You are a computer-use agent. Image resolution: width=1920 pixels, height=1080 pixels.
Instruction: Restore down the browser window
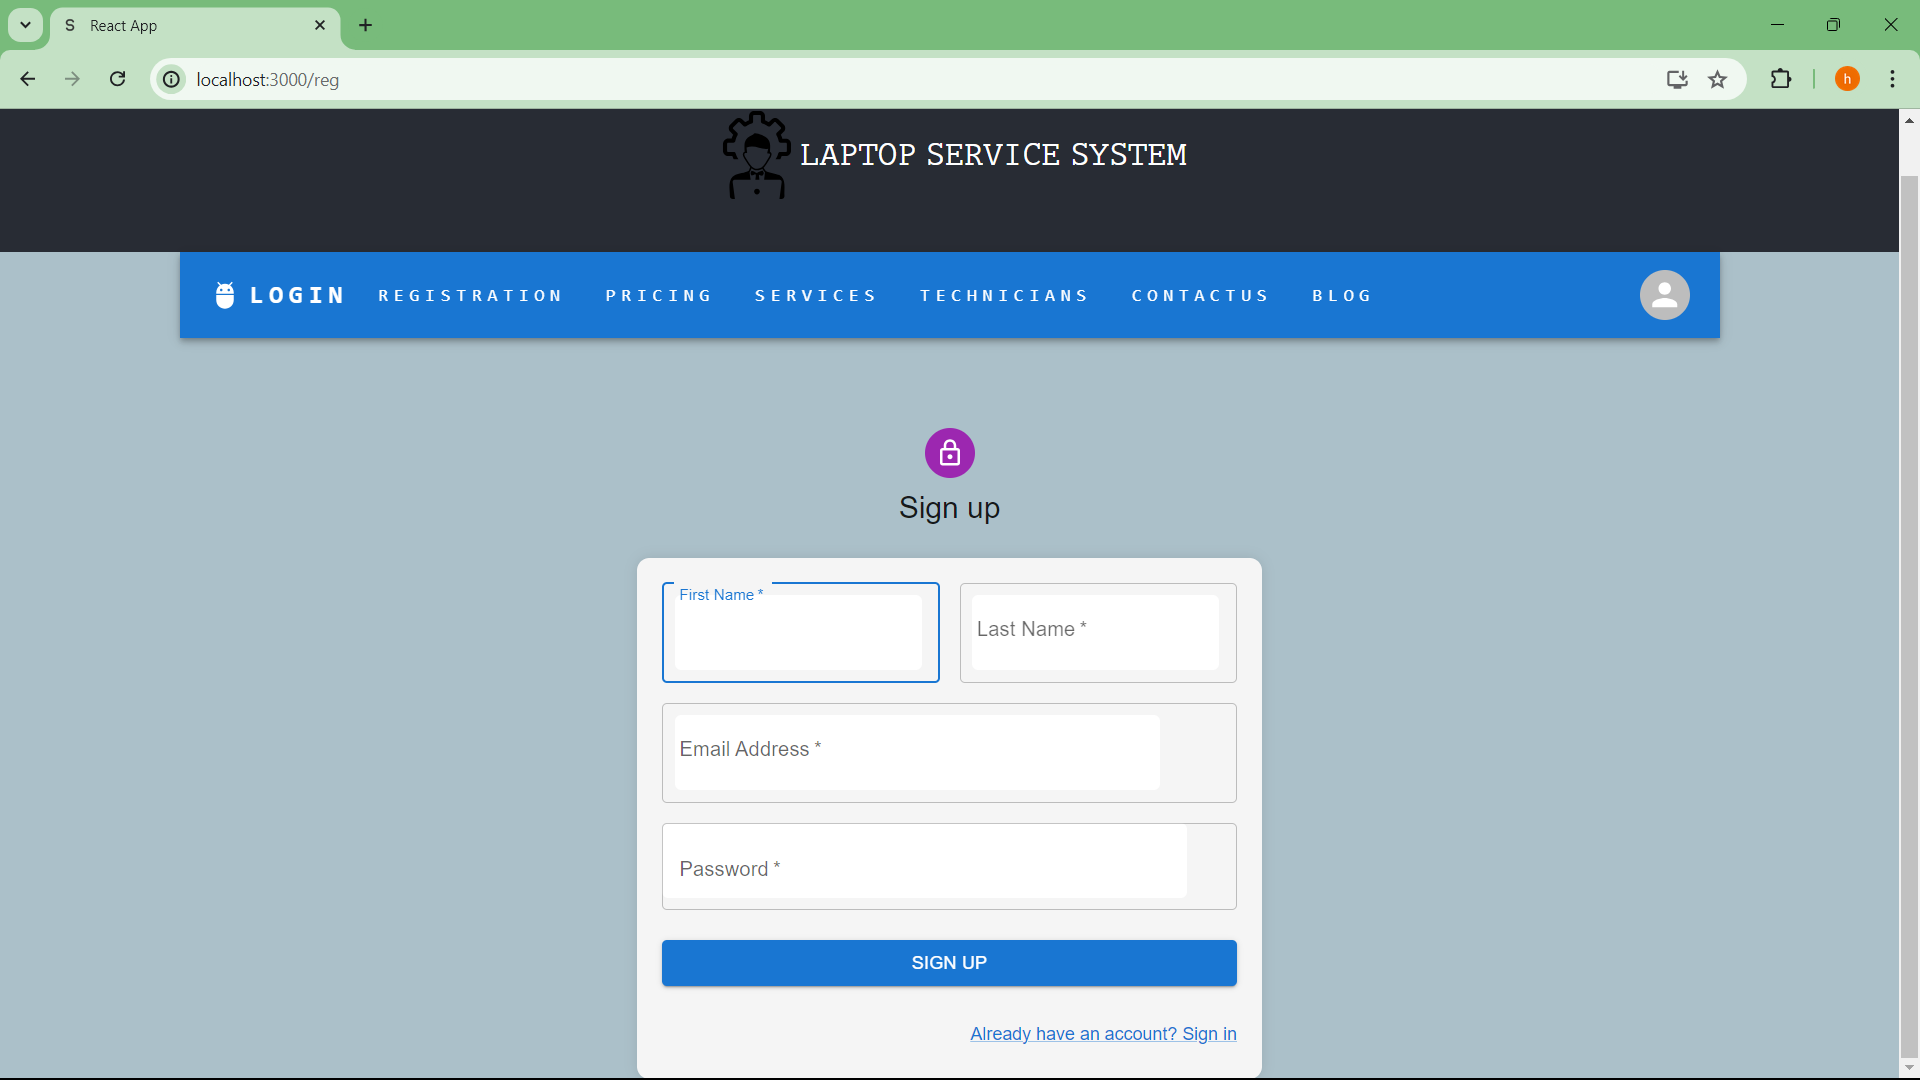pos(1833,25)
